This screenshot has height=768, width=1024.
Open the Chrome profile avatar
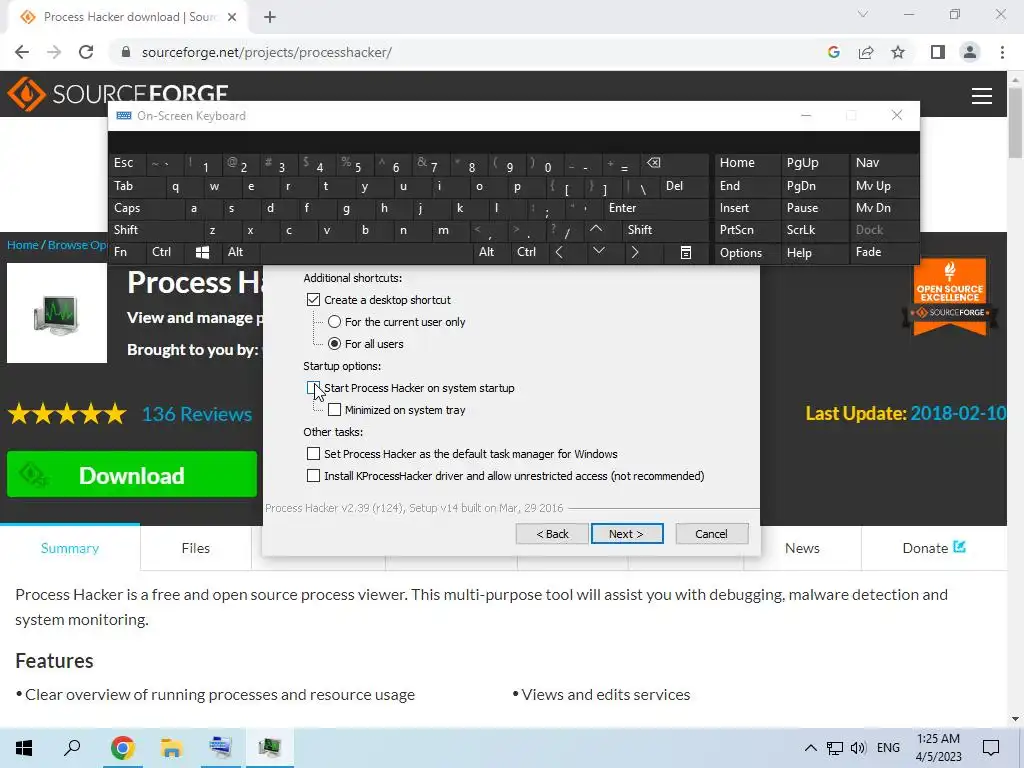click(x=970, y=52)
